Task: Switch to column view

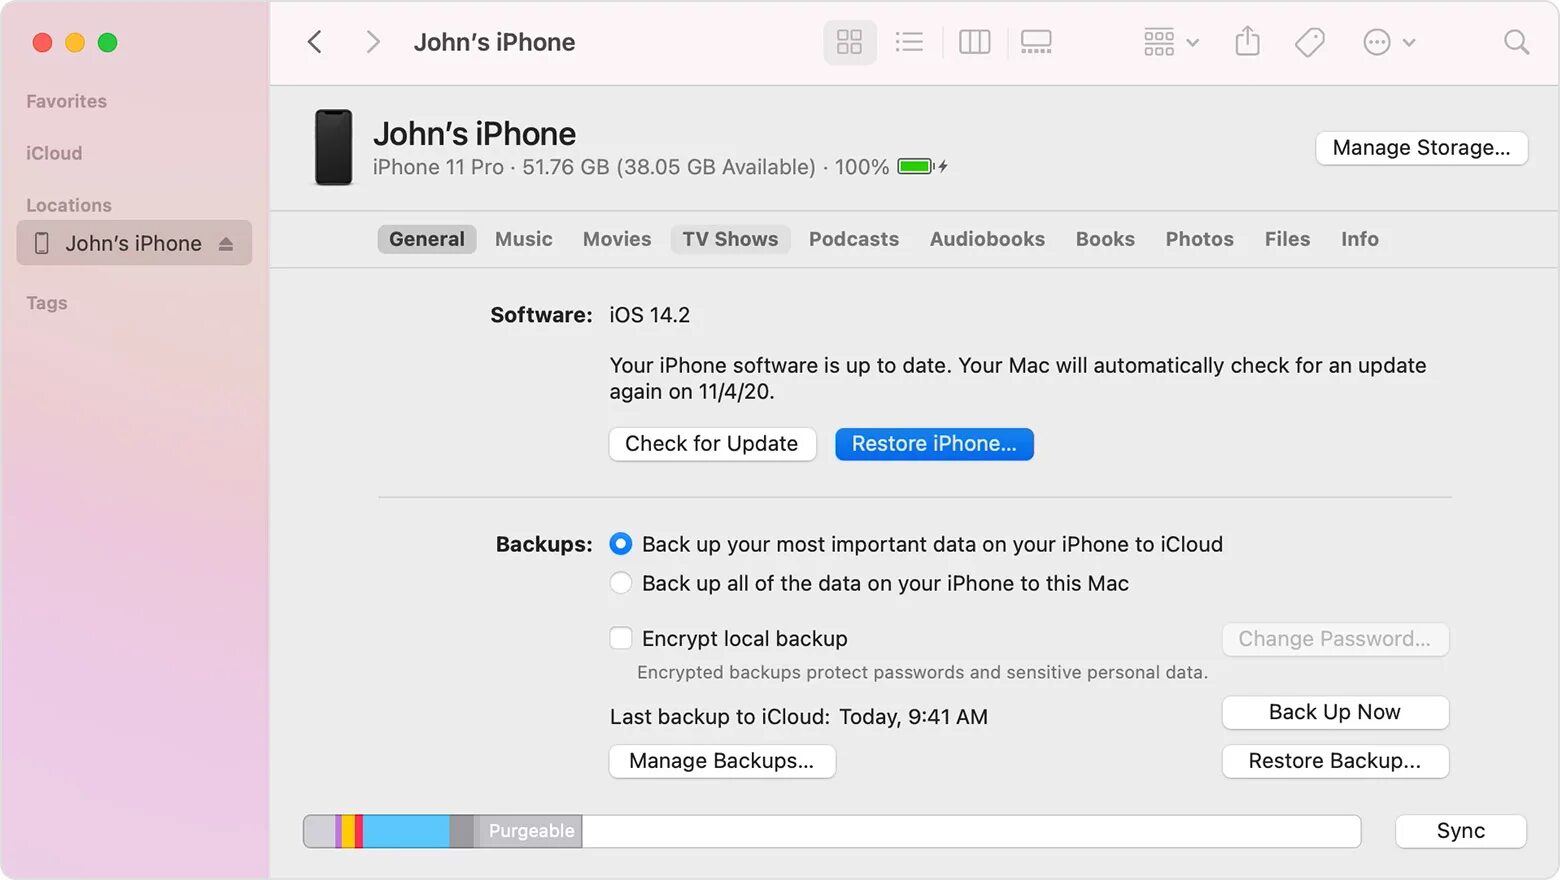Action: (974, 42)
